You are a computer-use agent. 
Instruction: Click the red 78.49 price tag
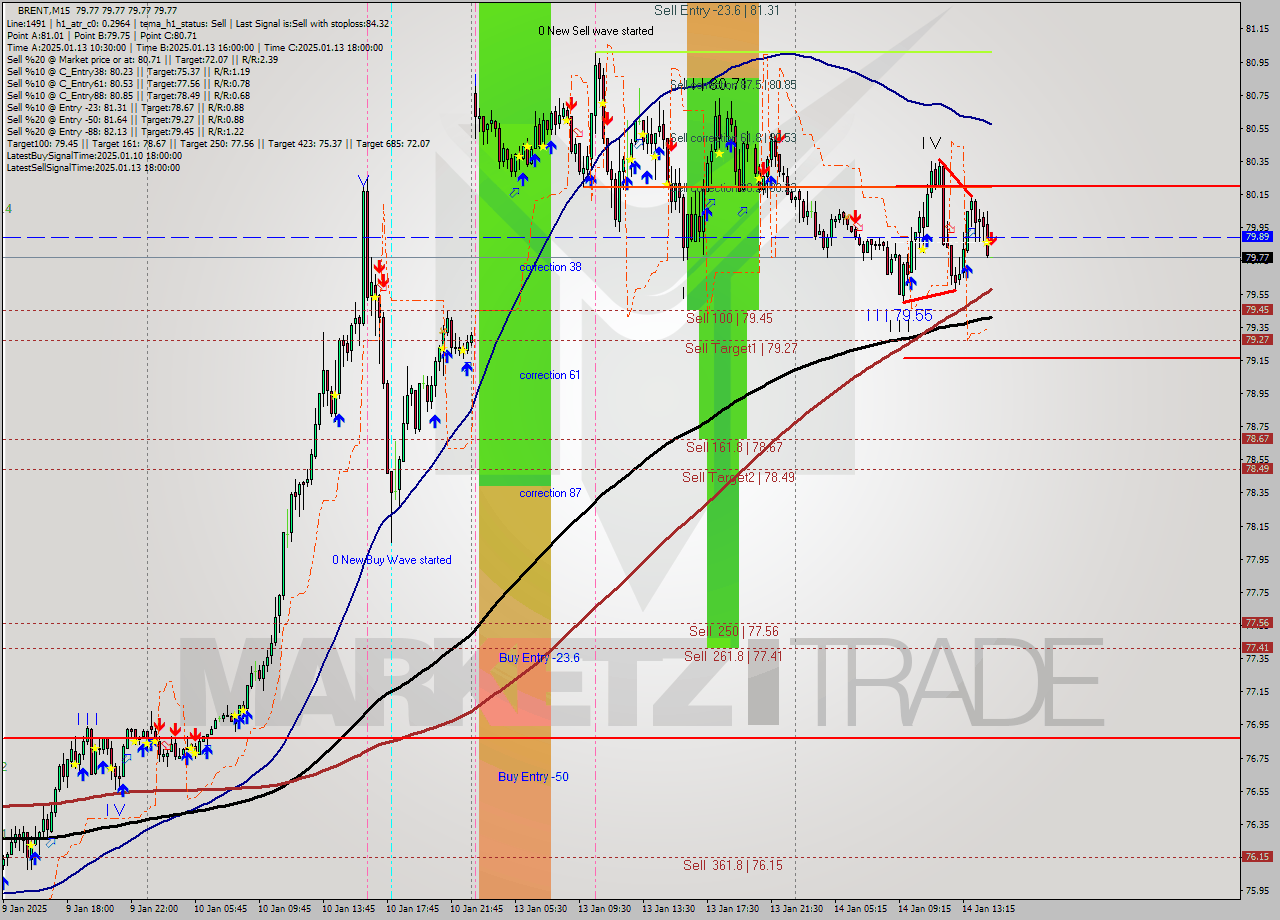1257,469
